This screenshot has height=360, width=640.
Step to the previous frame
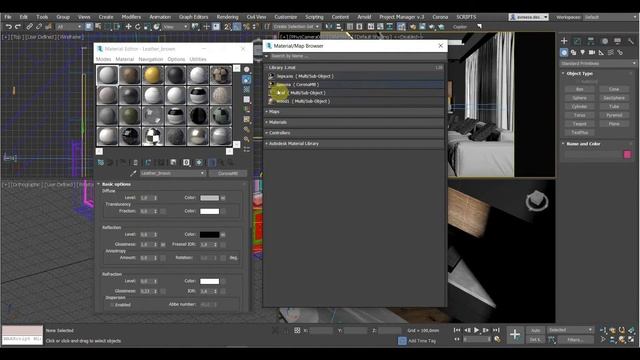pos(467,330)
